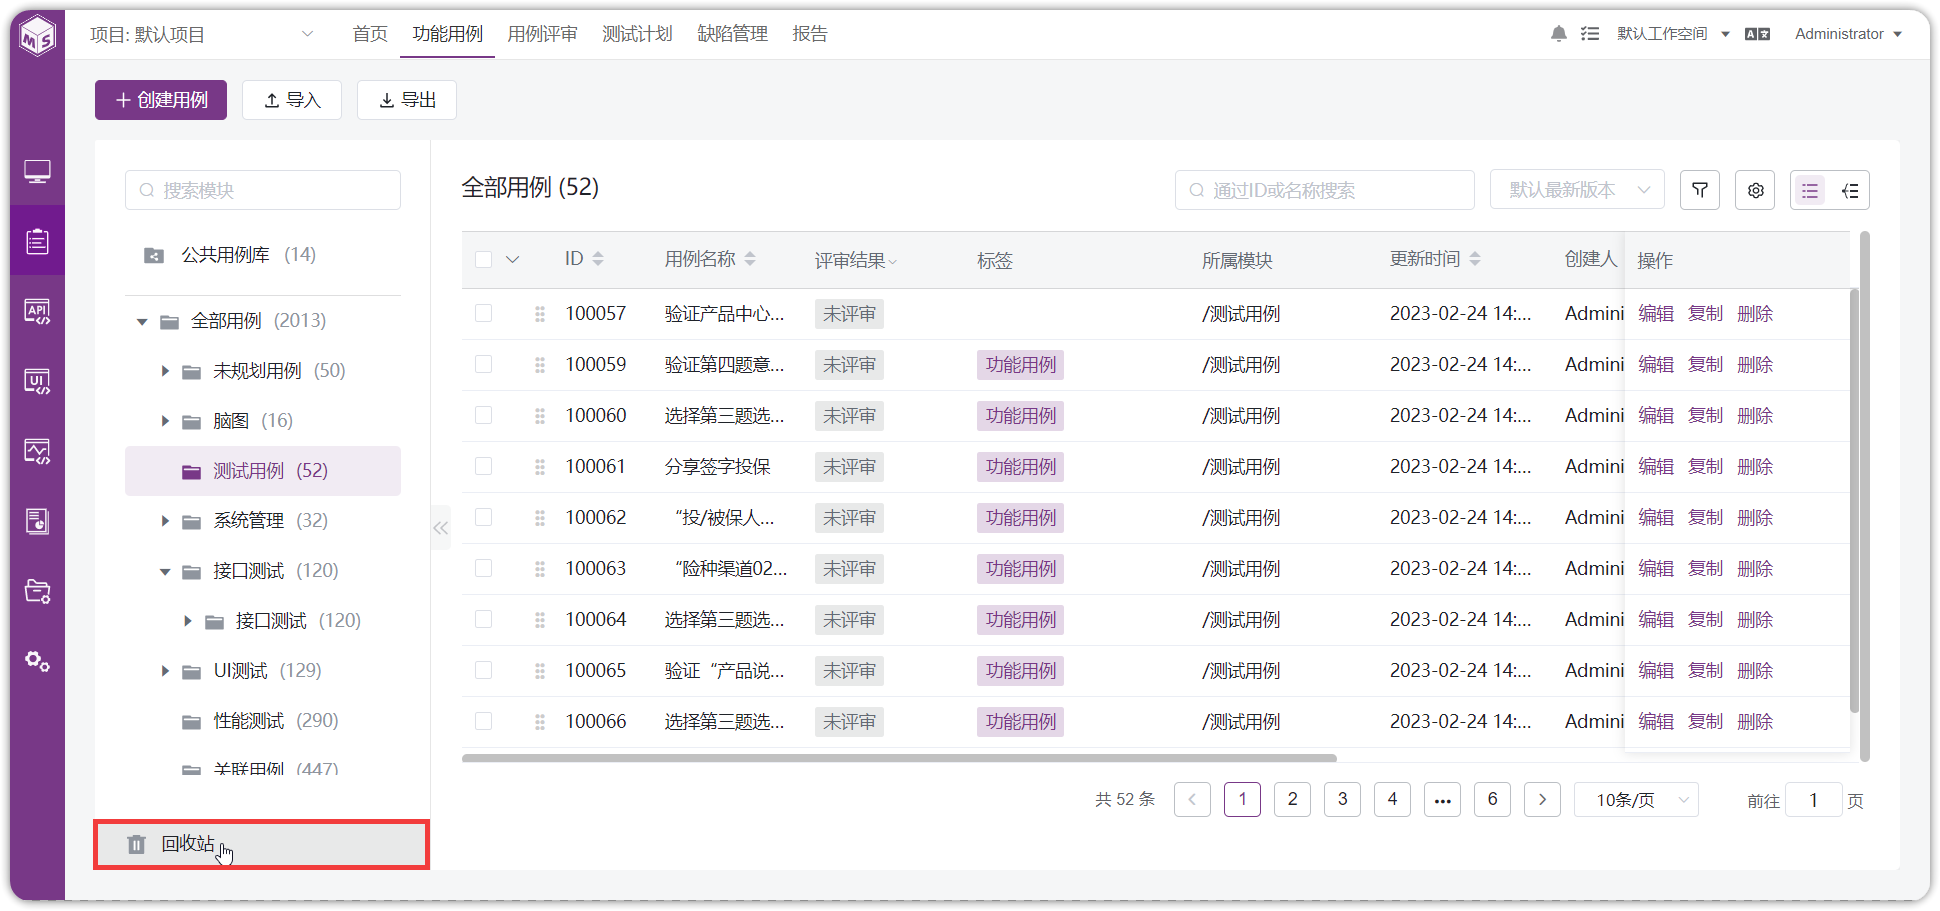Open table column settings gear icon
The image size is (1940, 911).
(1755, 190)
